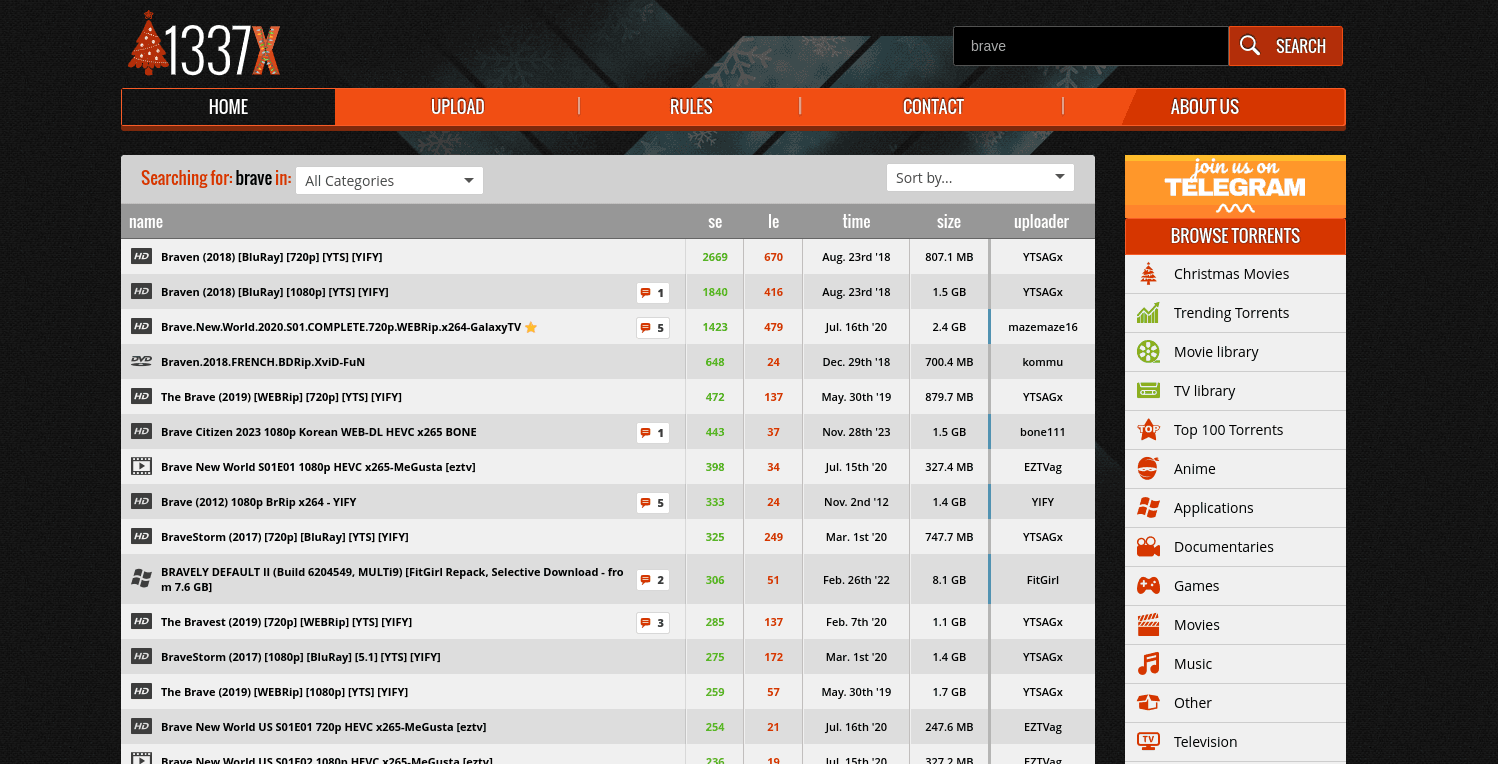The height and width of the screenshot is (764, 1498).
Task: Click the SEARCH button
Action: [1285, 46]
